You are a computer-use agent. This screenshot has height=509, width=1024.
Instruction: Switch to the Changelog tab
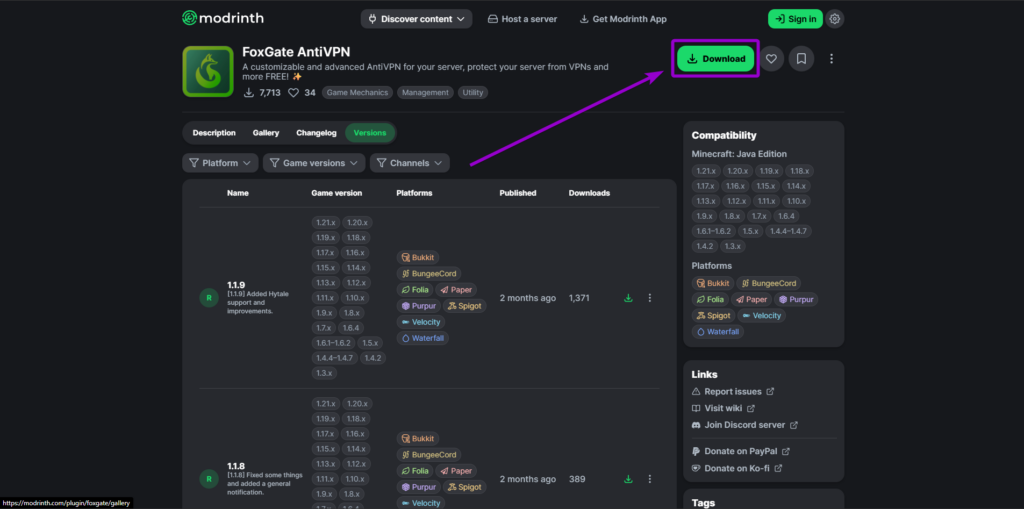316,133
